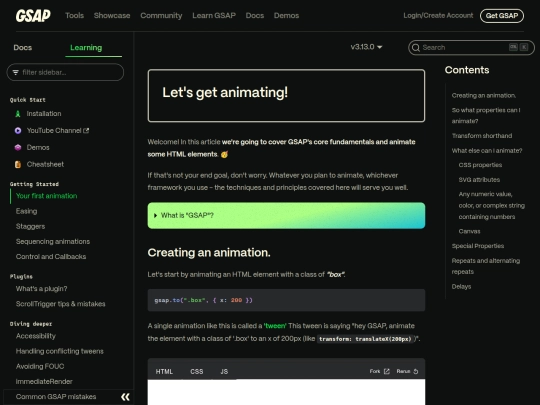Go to Learn GSAP in the navigation bar
The height and width of the screenshot is (405, 540).
(x=214, y=15)
